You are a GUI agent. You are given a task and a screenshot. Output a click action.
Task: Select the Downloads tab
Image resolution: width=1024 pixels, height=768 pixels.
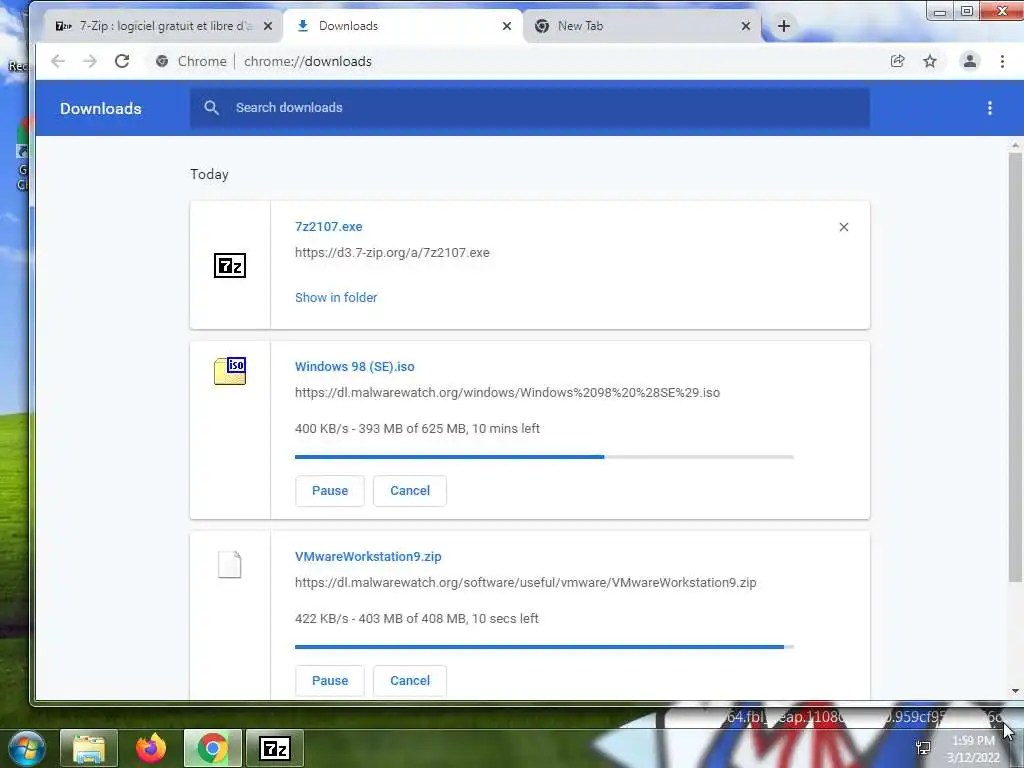pos(403,26)
